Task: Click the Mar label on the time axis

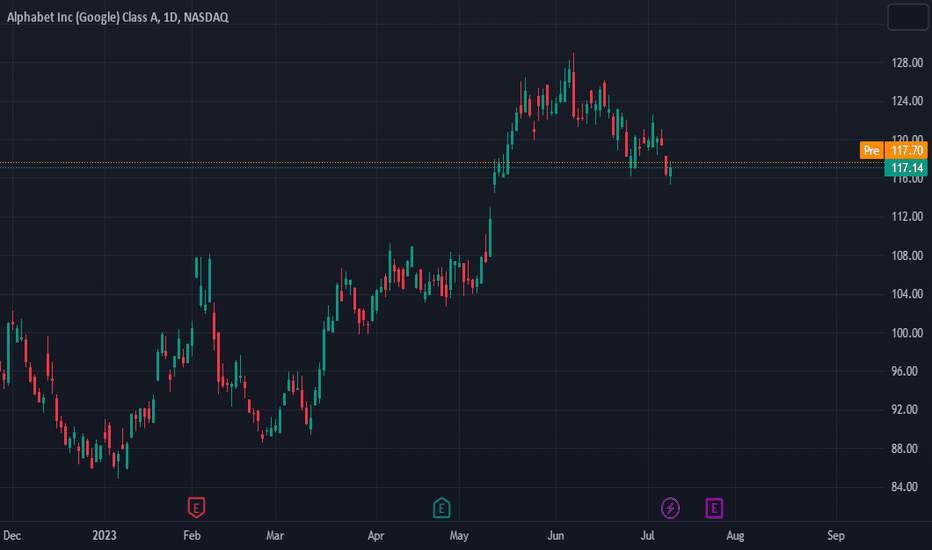Action: point(275,536)
